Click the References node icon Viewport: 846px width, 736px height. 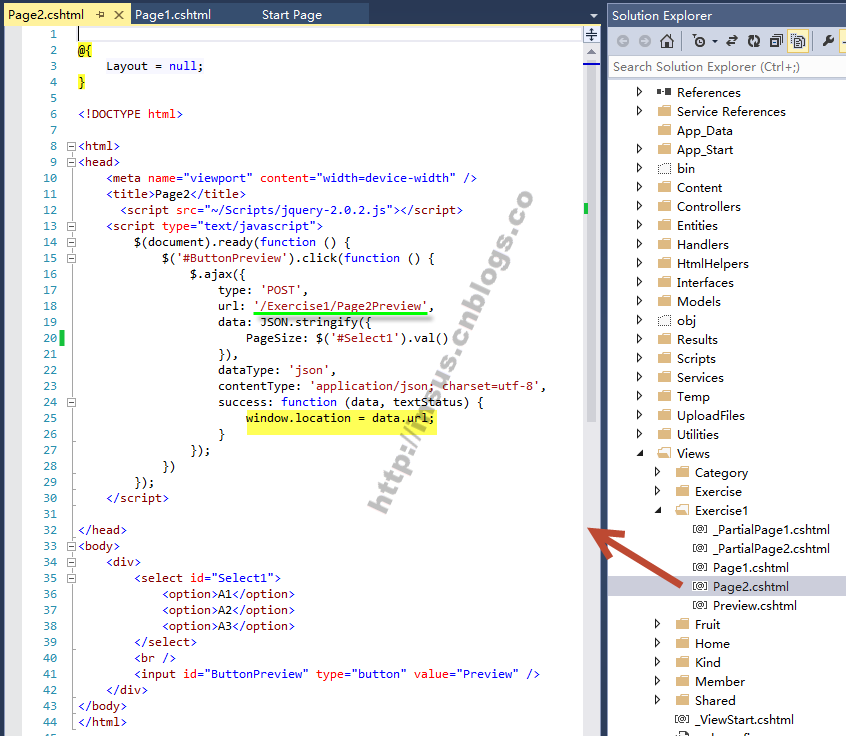[664, 92]
